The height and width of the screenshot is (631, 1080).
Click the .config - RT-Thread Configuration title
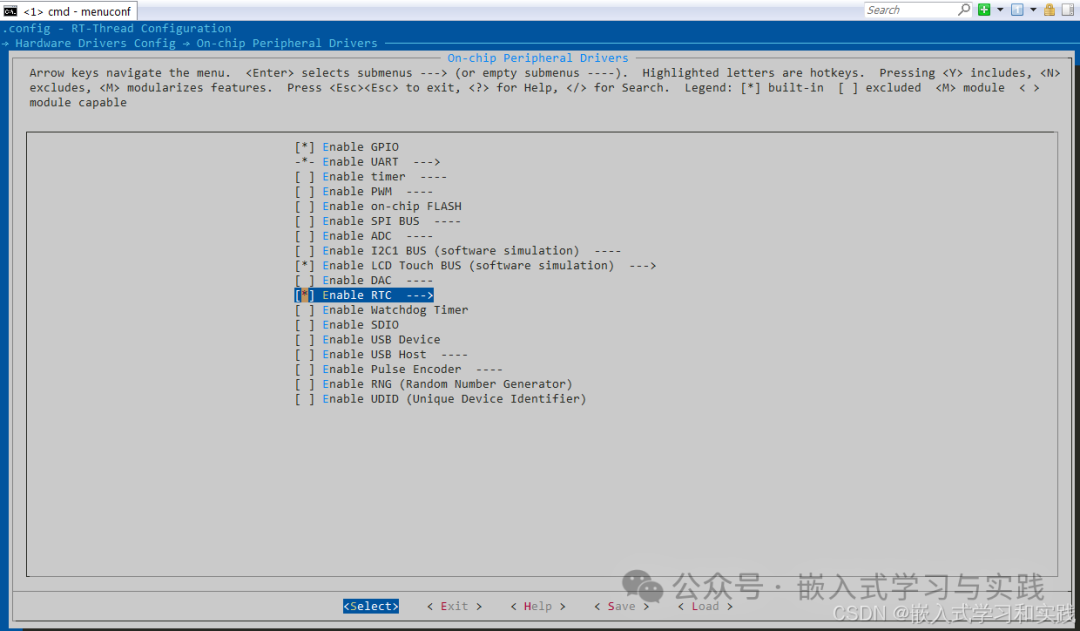[x=117, y=28]
